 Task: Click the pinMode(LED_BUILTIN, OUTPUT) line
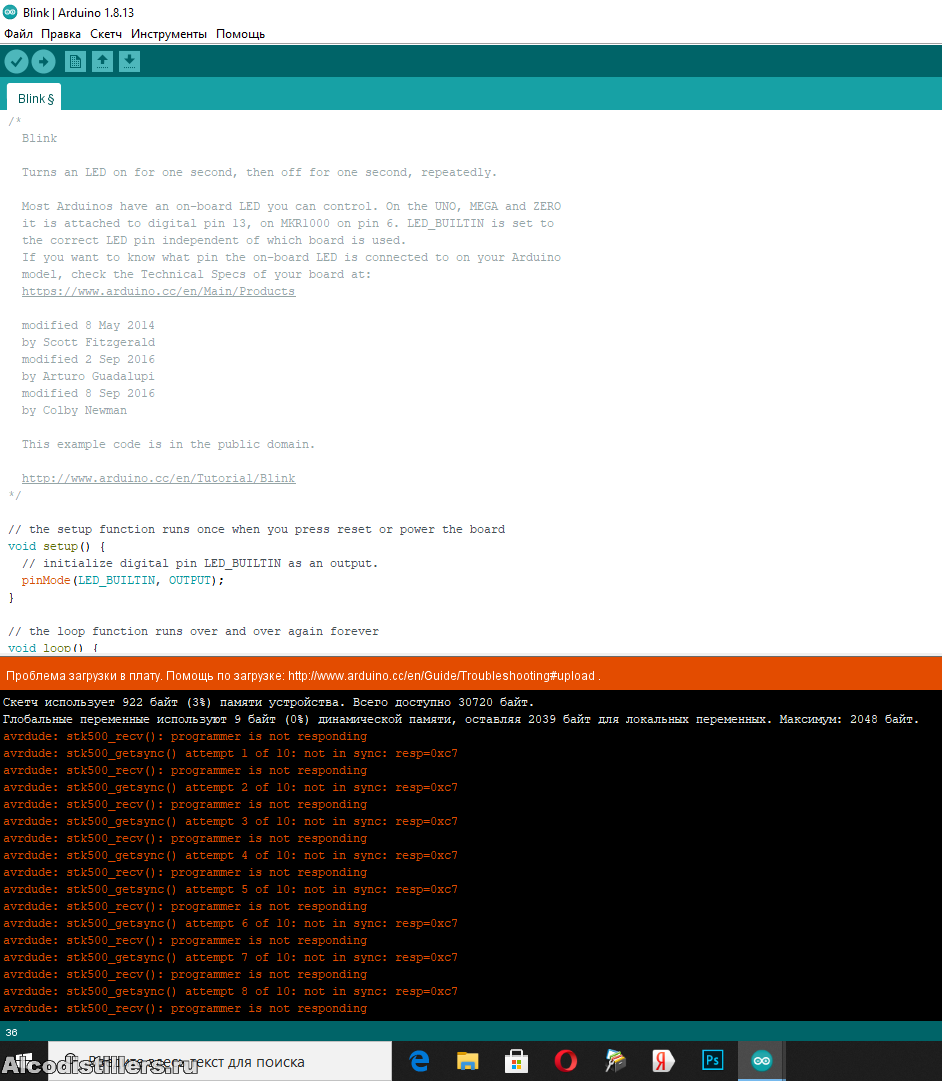click(x=123, y=580)
